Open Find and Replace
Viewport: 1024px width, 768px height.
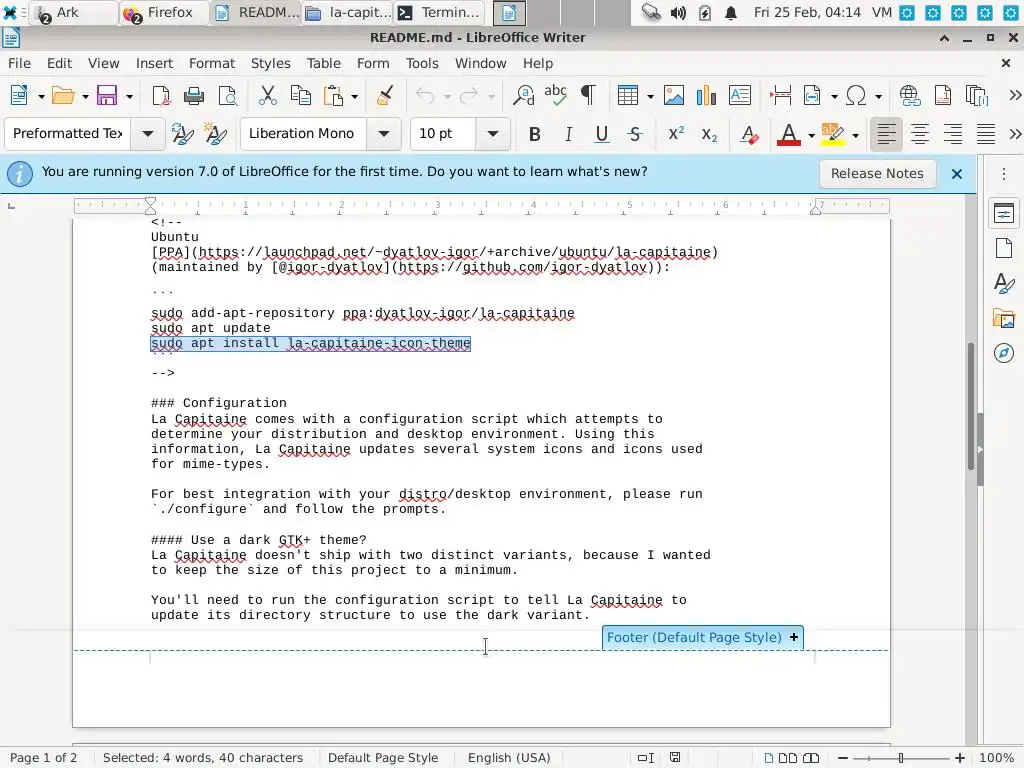click(523, 96)
